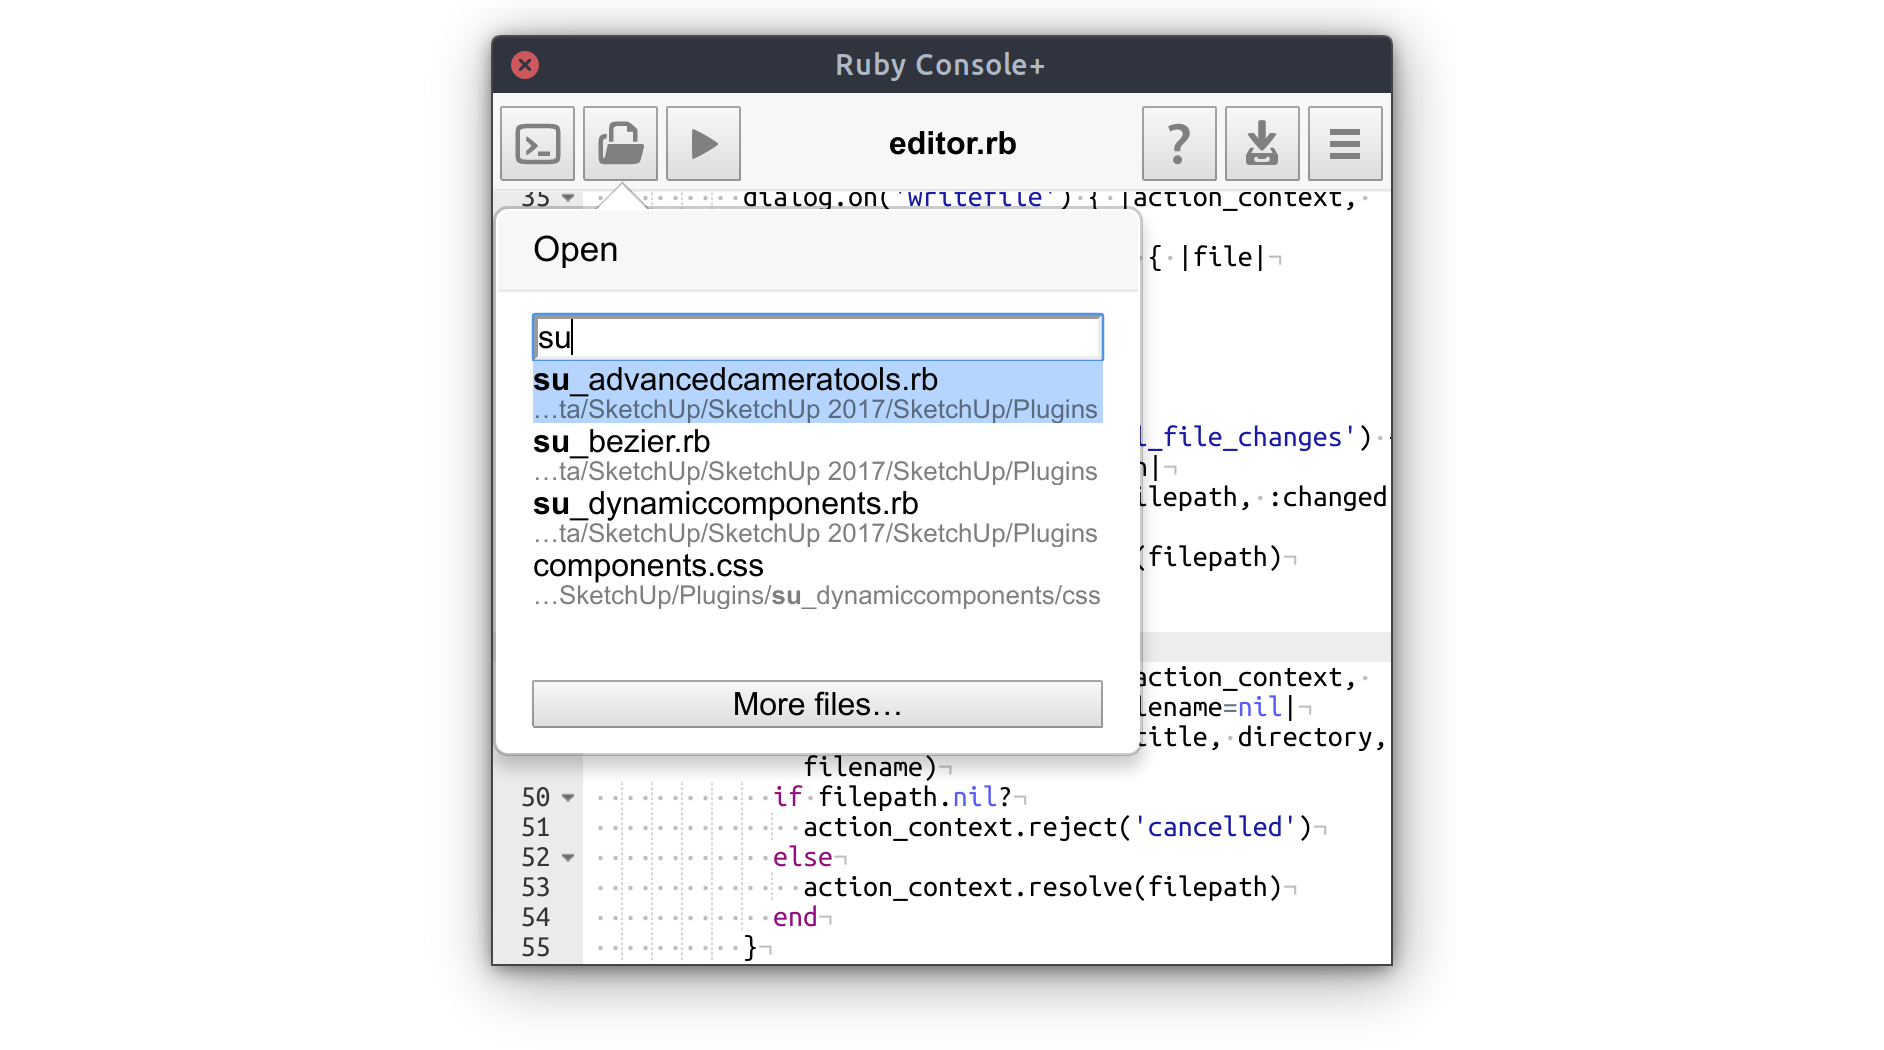Click line number 53 in gutter

[536, 888]
